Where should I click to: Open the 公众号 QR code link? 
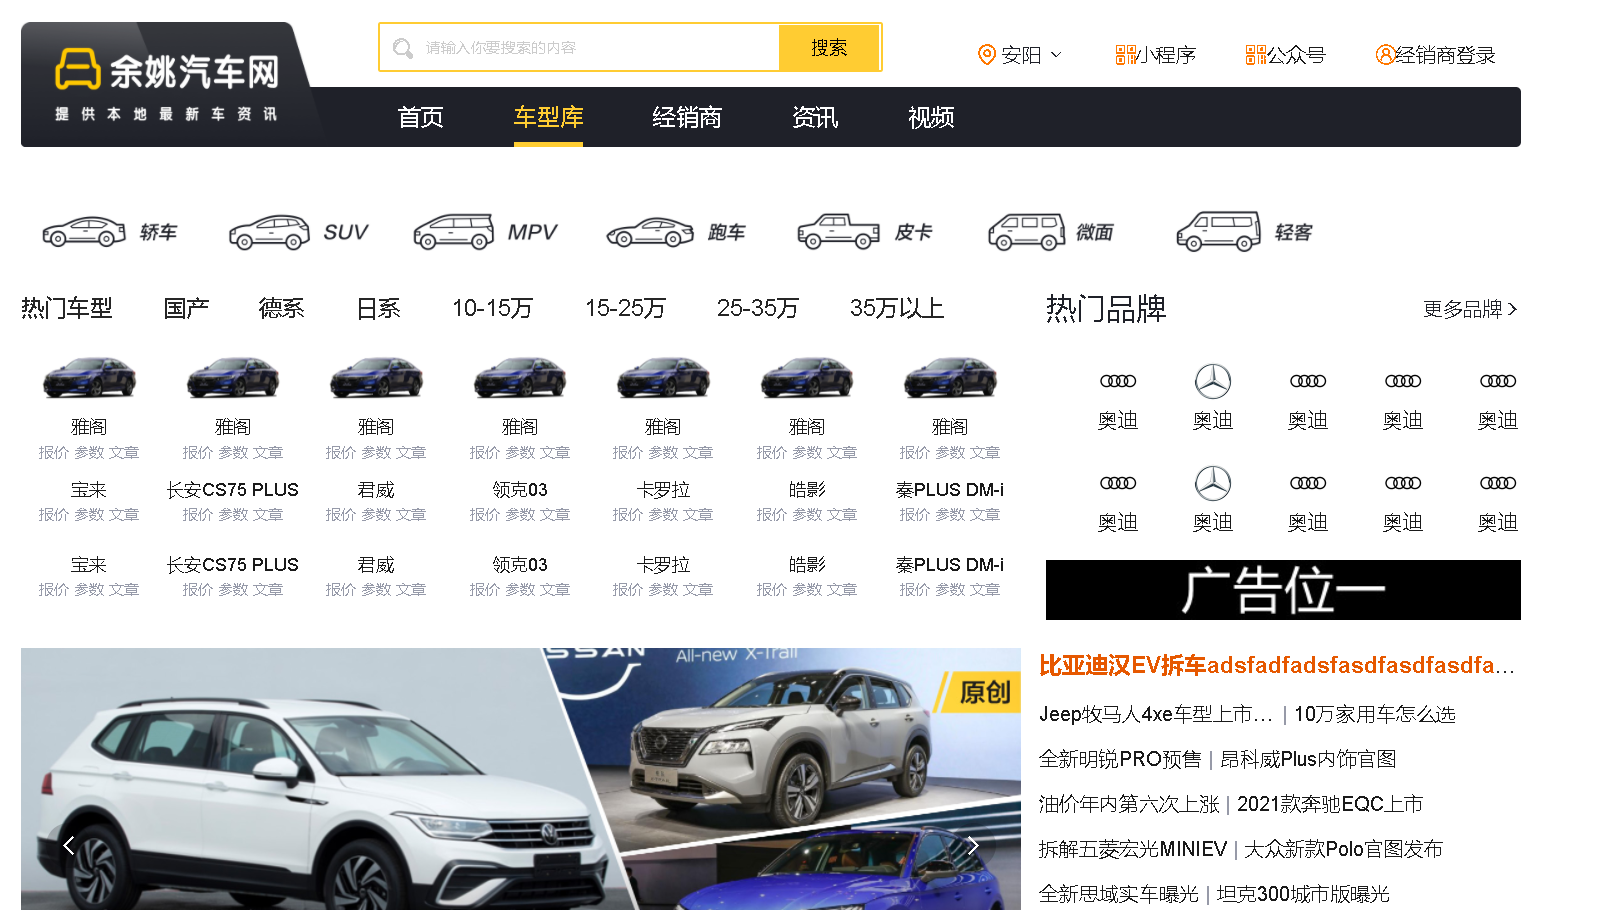[1285, 55]
